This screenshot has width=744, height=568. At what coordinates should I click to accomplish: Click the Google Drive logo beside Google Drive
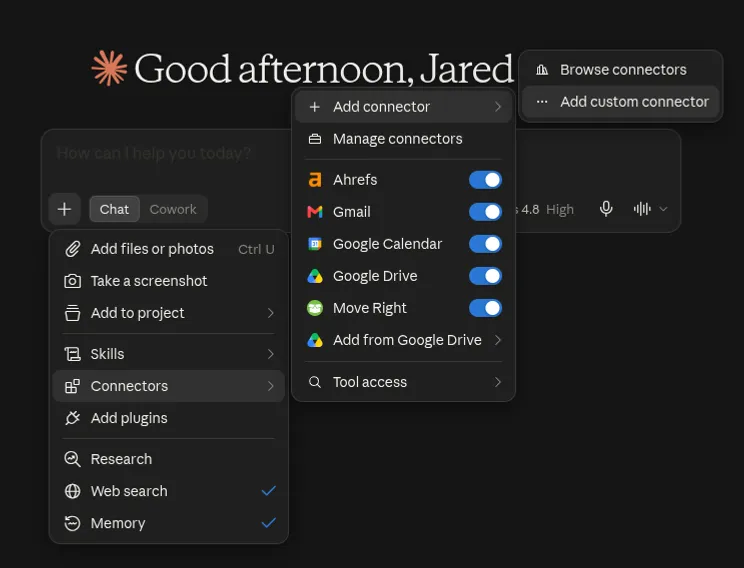coord(315,276)
